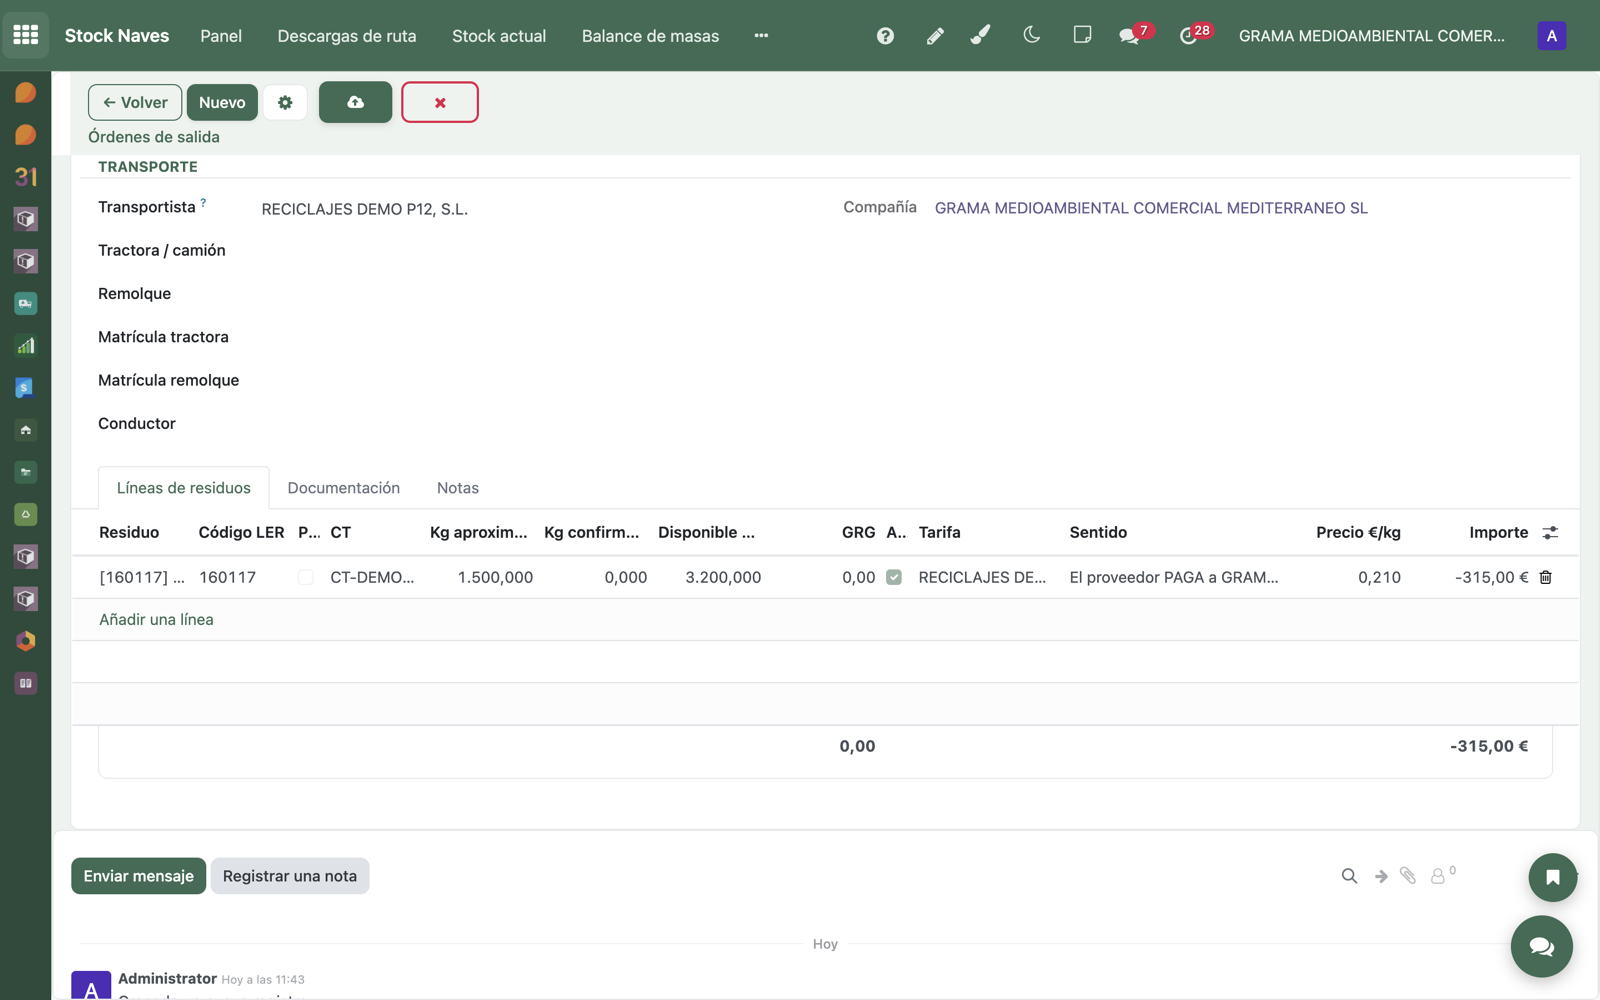The width and height of the screenshot is (1600, 1000).
Task: Search chatter messages with magnifier icon
Action: pos(1349,876)
